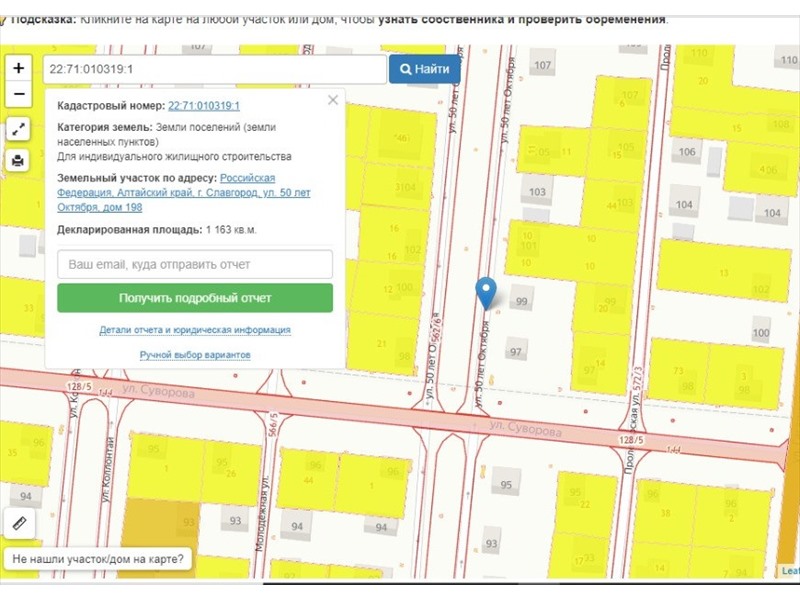Toggle fullscreen map view
This screenshot has height=600, width=800.
point(19,129)
